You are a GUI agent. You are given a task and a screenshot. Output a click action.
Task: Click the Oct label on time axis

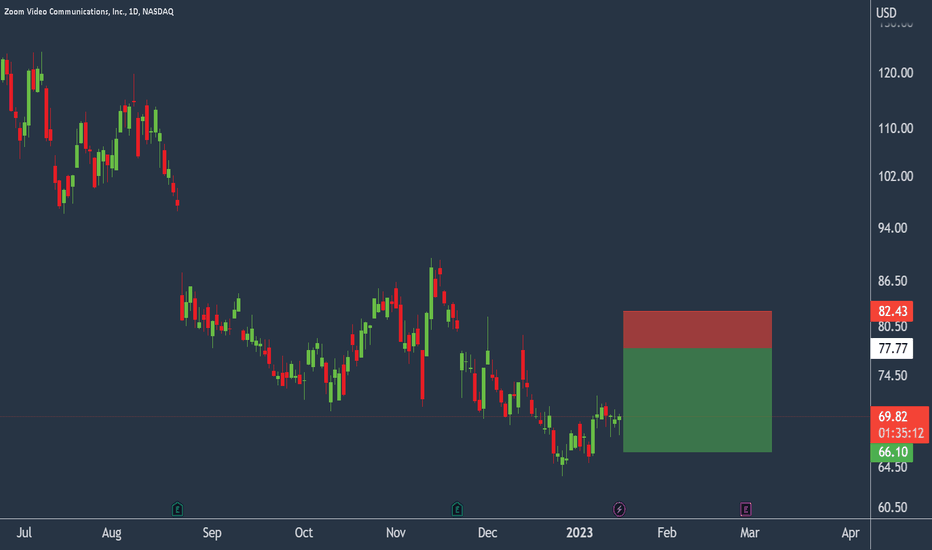pyautogui.click(x=304, y=533)
